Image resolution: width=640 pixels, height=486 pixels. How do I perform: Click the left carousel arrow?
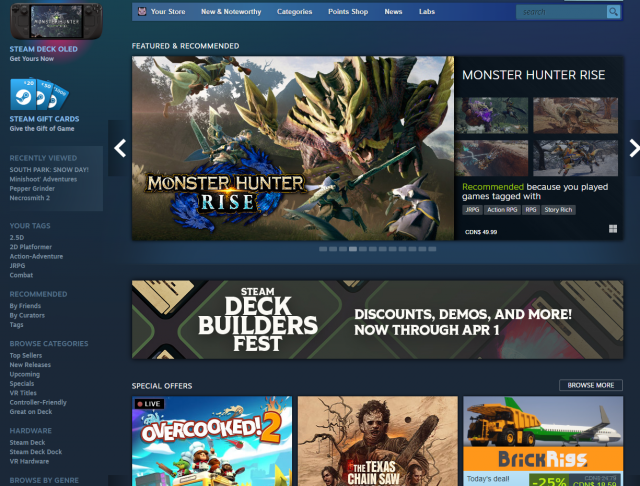(120, 148)
